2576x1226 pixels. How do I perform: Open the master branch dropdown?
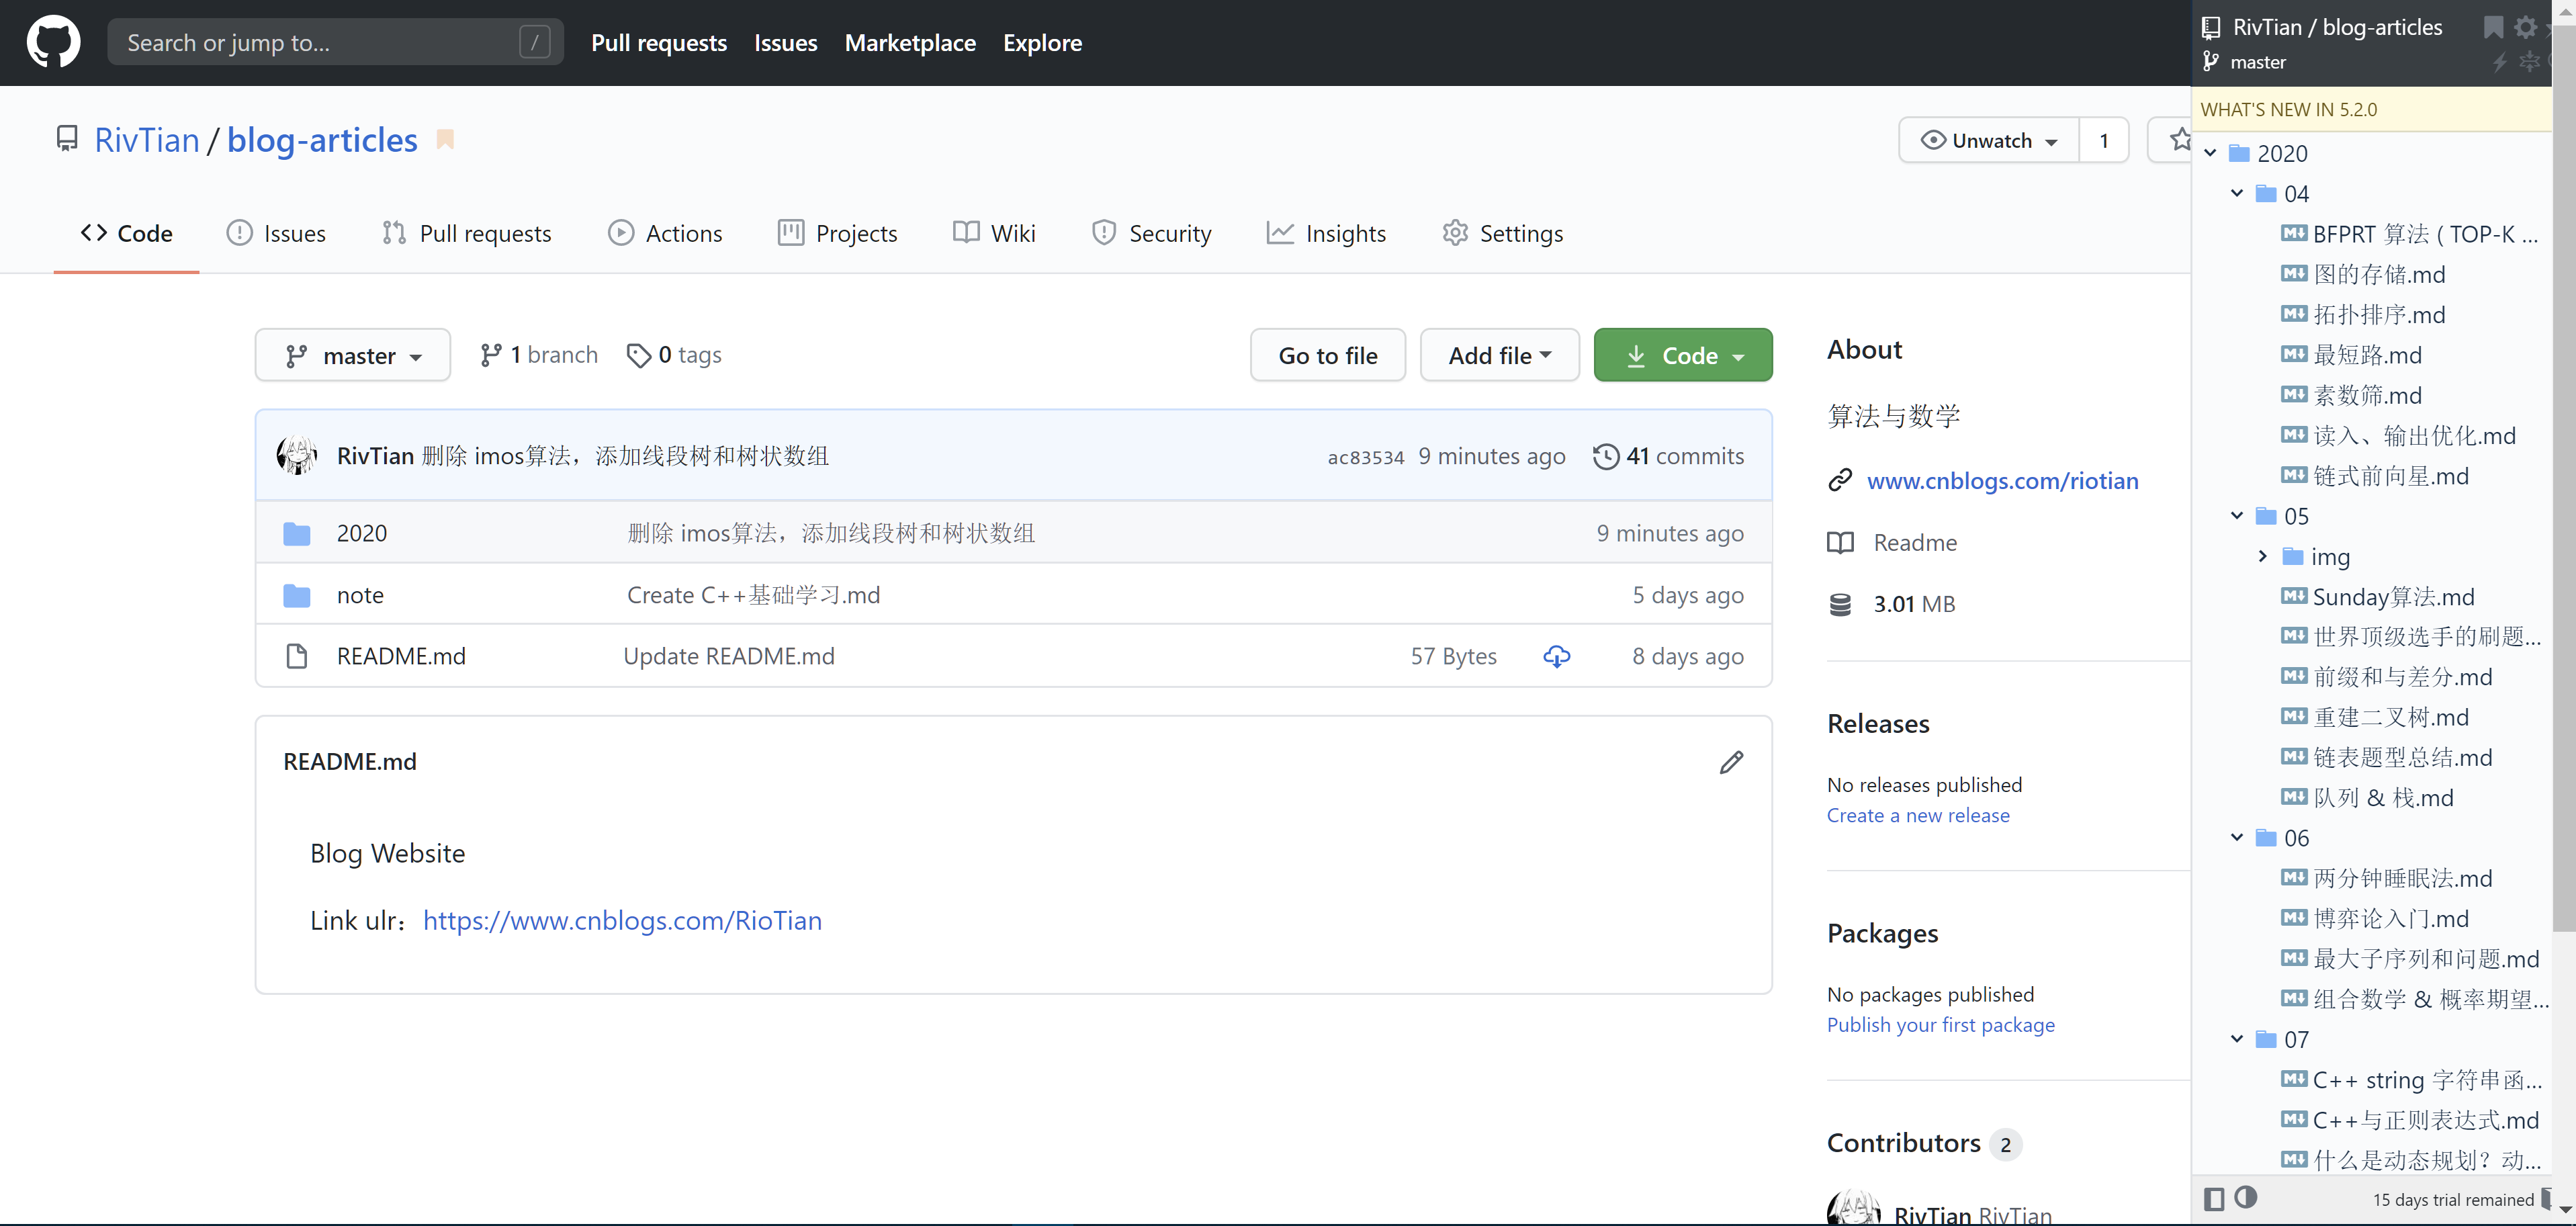click(353, 355)
